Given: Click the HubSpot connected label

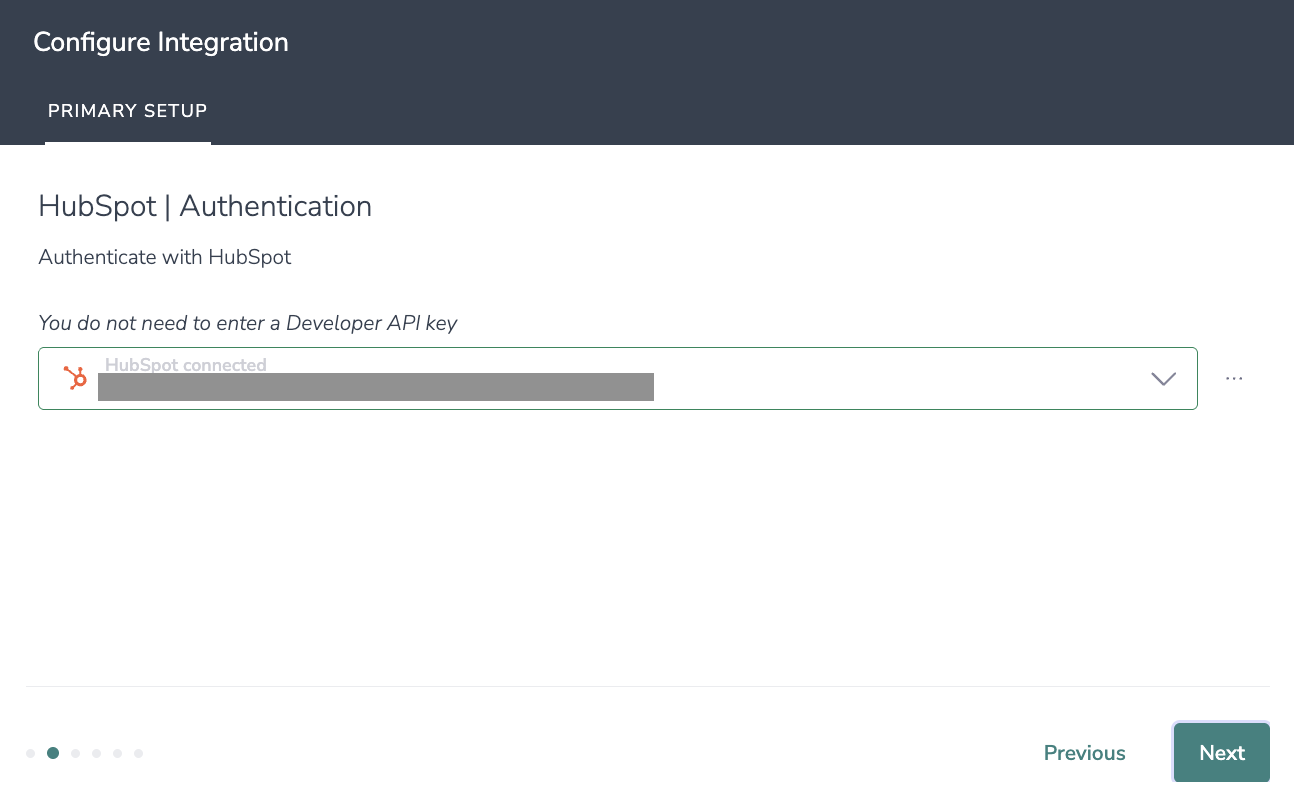Looking at the screenshot, I should pyautogui.click(x=186, y=365).
